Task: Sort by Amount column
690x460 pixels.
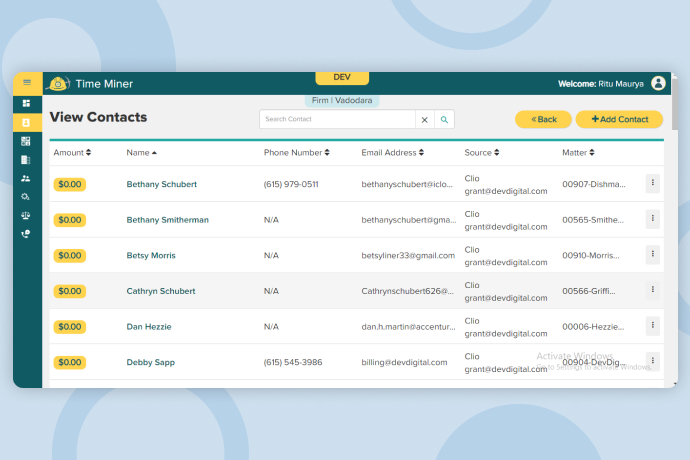Action: click(72, 152)
